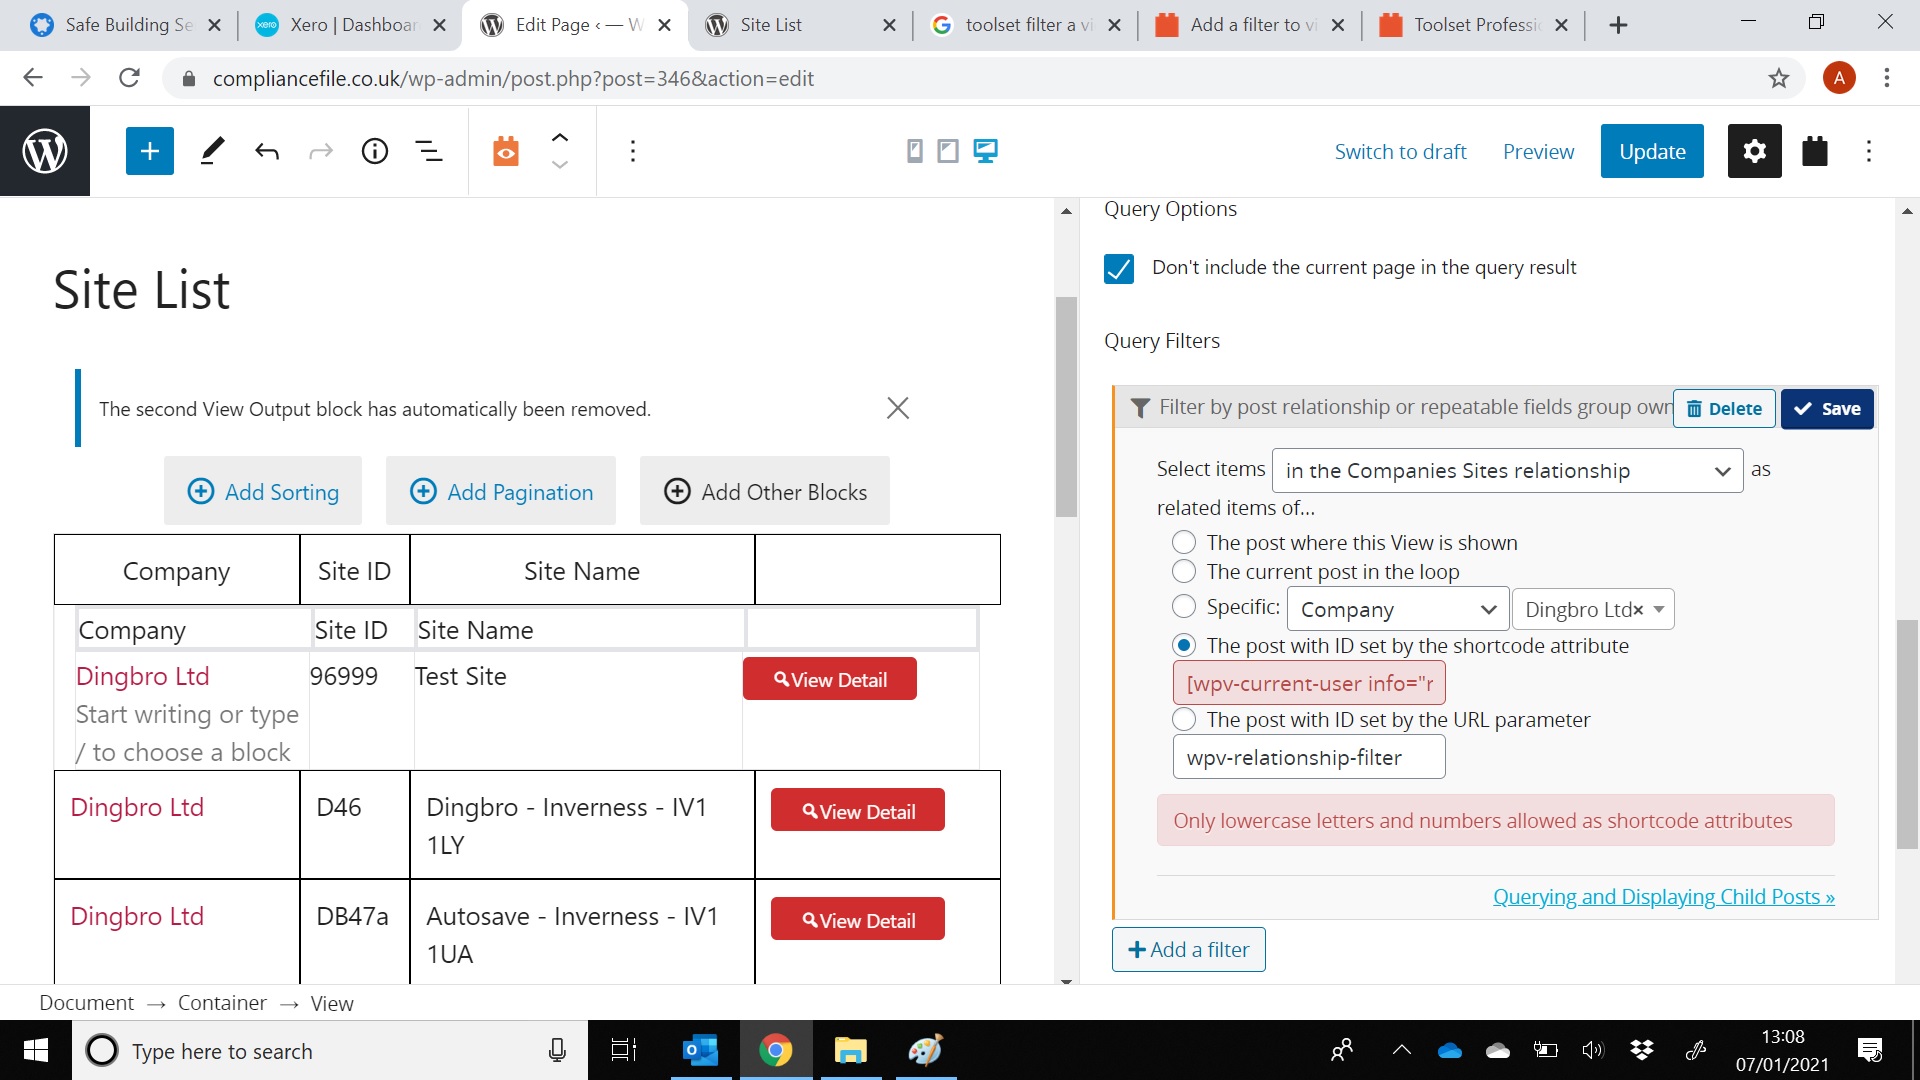
Task: Open the black plugin sidebar icon
Action: [1814, 151]
